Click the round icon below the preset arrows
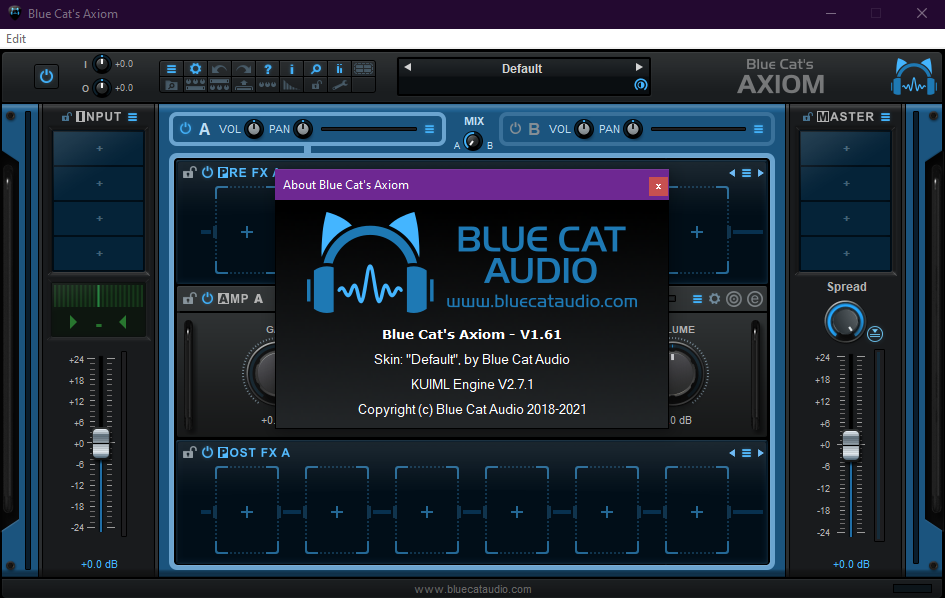Viewport: 945px width, 598px height. point(641,85)
